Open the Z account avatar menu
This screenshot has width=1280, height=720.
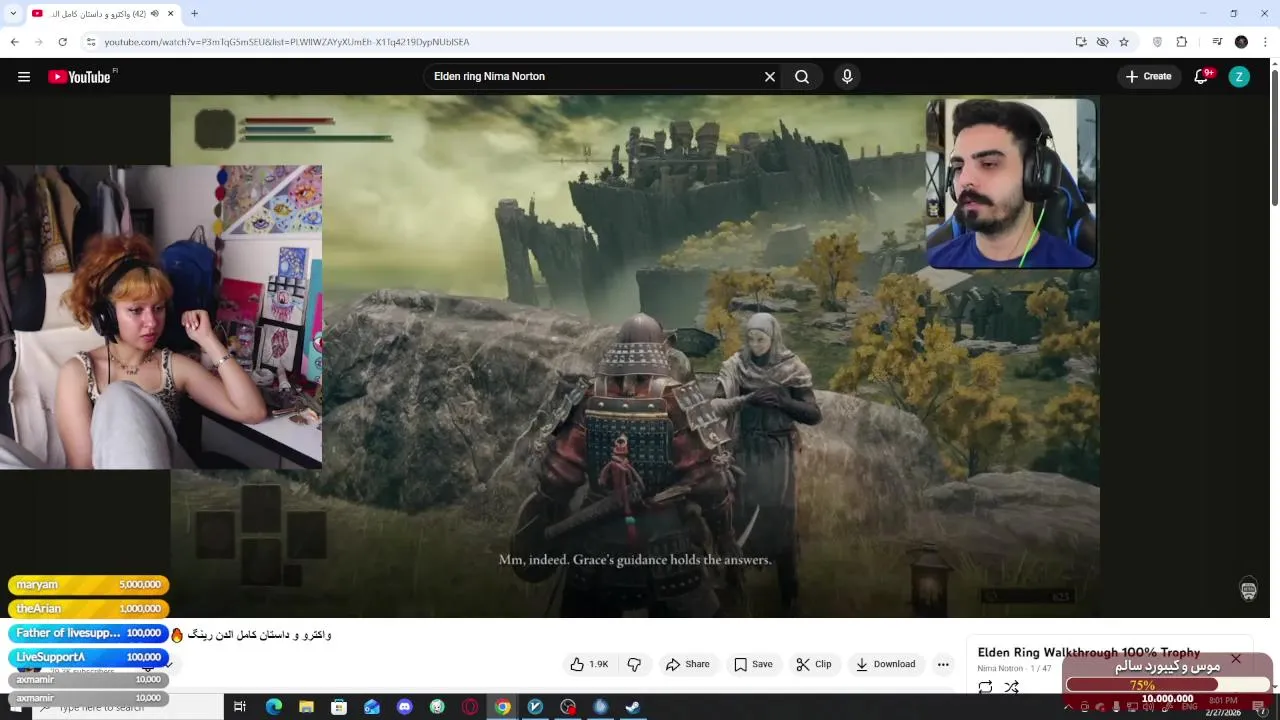pos(1239,77)
